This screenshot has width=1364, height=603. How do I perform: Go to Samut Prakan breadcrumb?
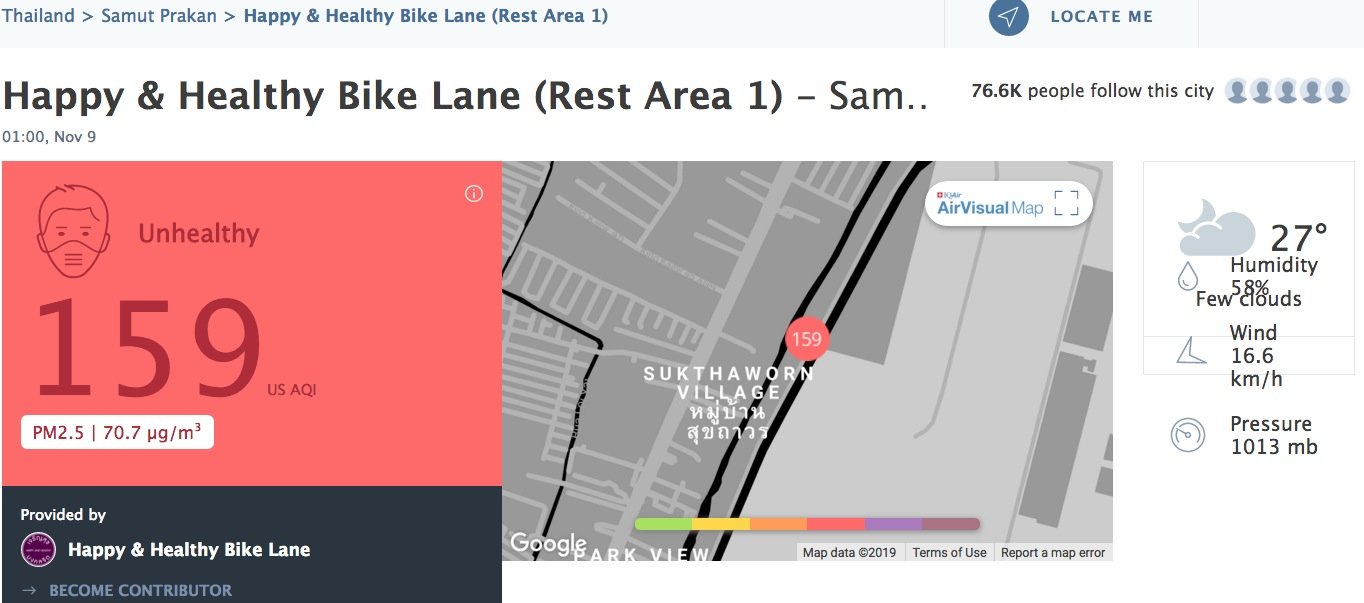point(158,16)
